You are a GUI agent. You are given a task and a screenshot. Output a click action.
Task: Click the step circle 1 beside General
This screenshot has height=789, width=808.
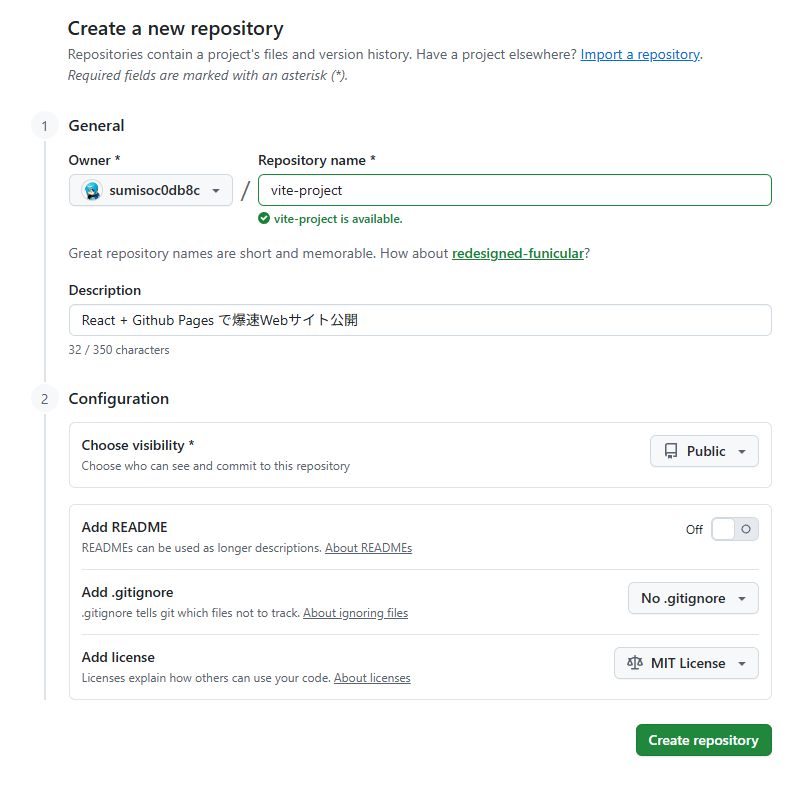tap(44, 126)
